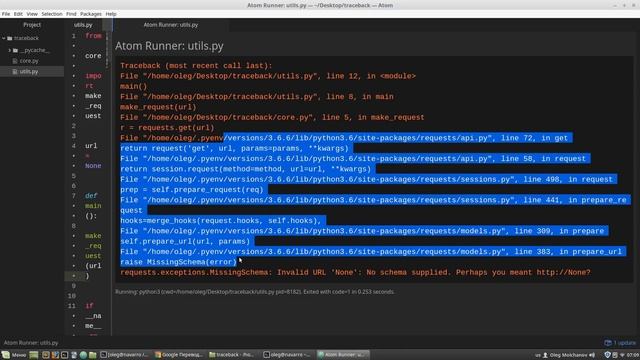Click the traceback root folder icon
Image resolution: width=640 pixels, height=360 pixels.
[10, 38]
